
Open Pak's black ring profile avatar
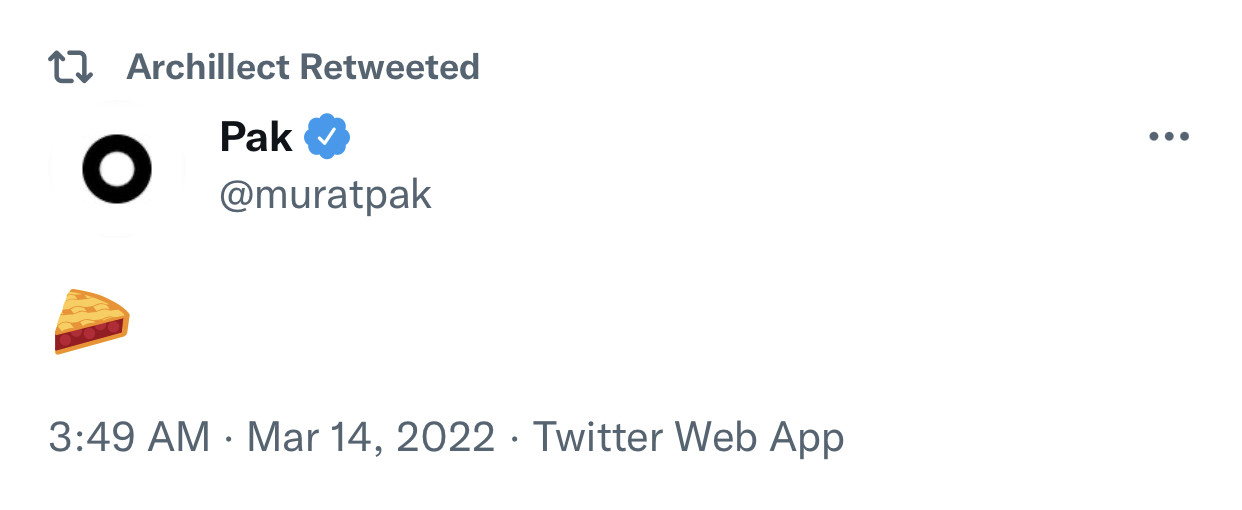(x=116, y=169)
